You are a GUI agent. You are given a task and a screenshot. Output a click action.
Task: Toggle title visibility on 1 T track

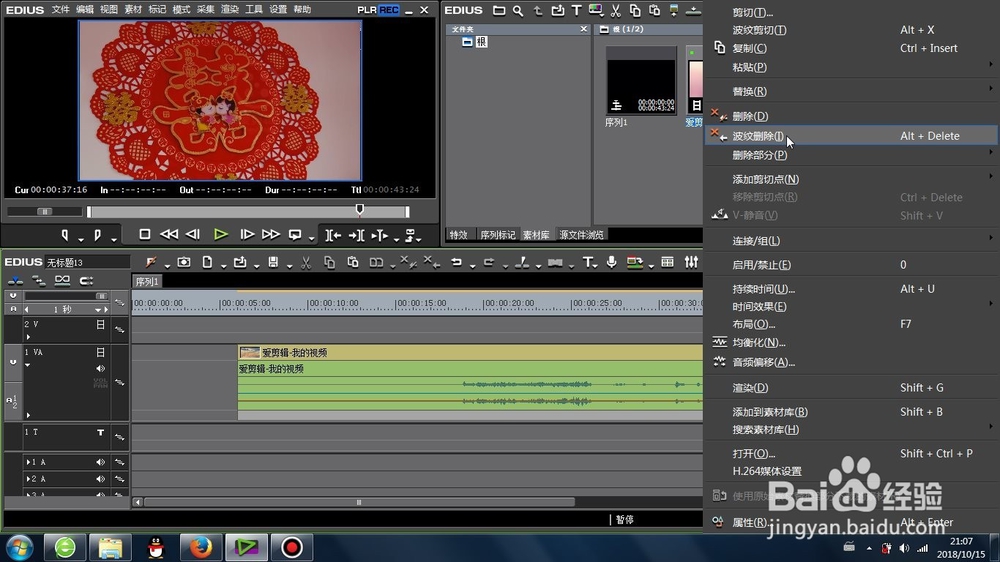[100, 433]
